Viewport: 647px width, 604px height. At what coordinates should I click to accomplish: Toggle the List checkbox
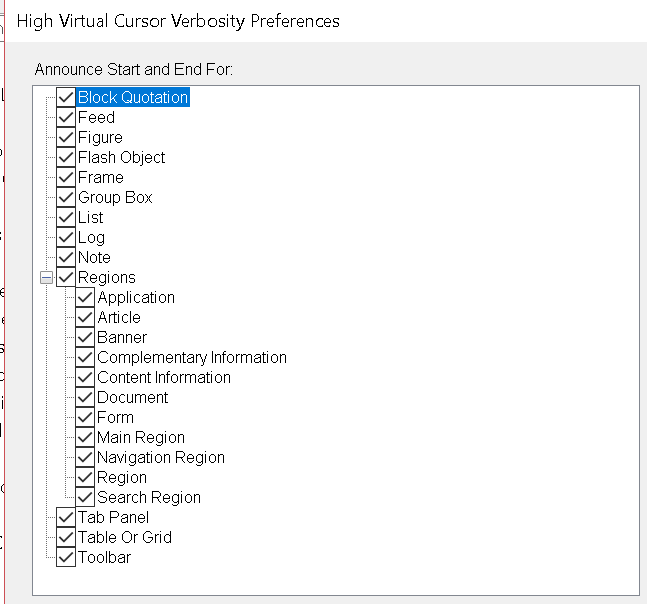pyautogui.click(x=66, y=217)
